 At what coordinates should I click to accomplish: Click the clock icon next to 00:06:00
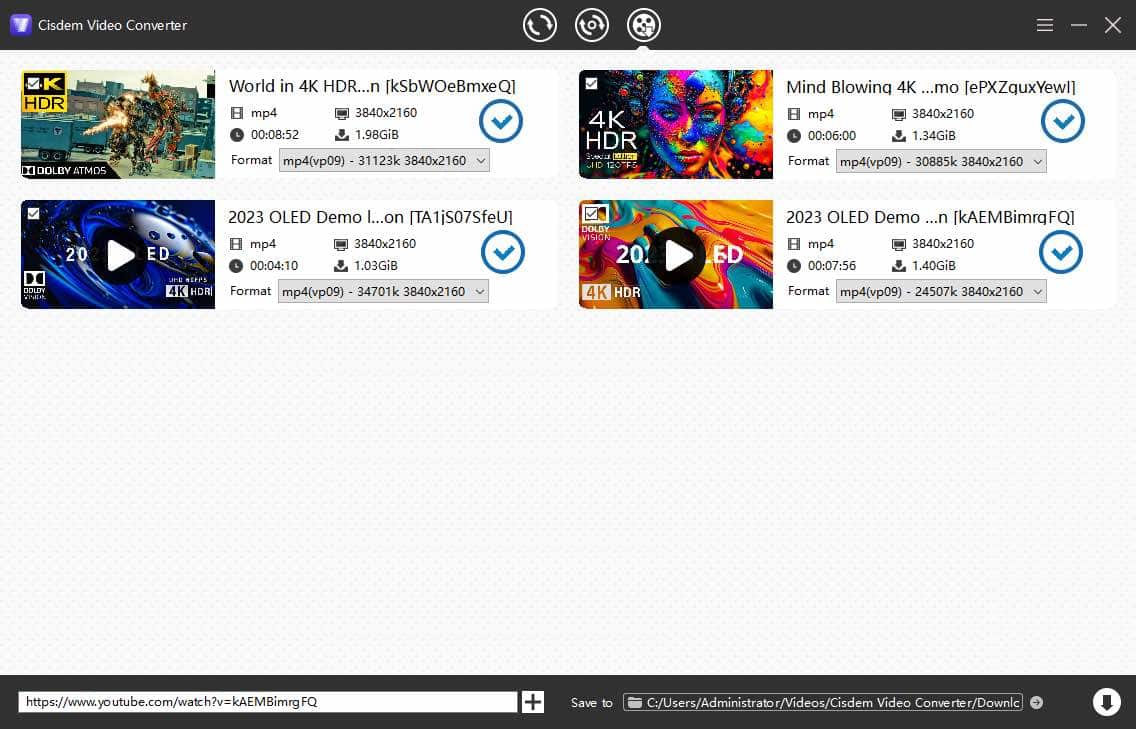(x=794, y=136)
